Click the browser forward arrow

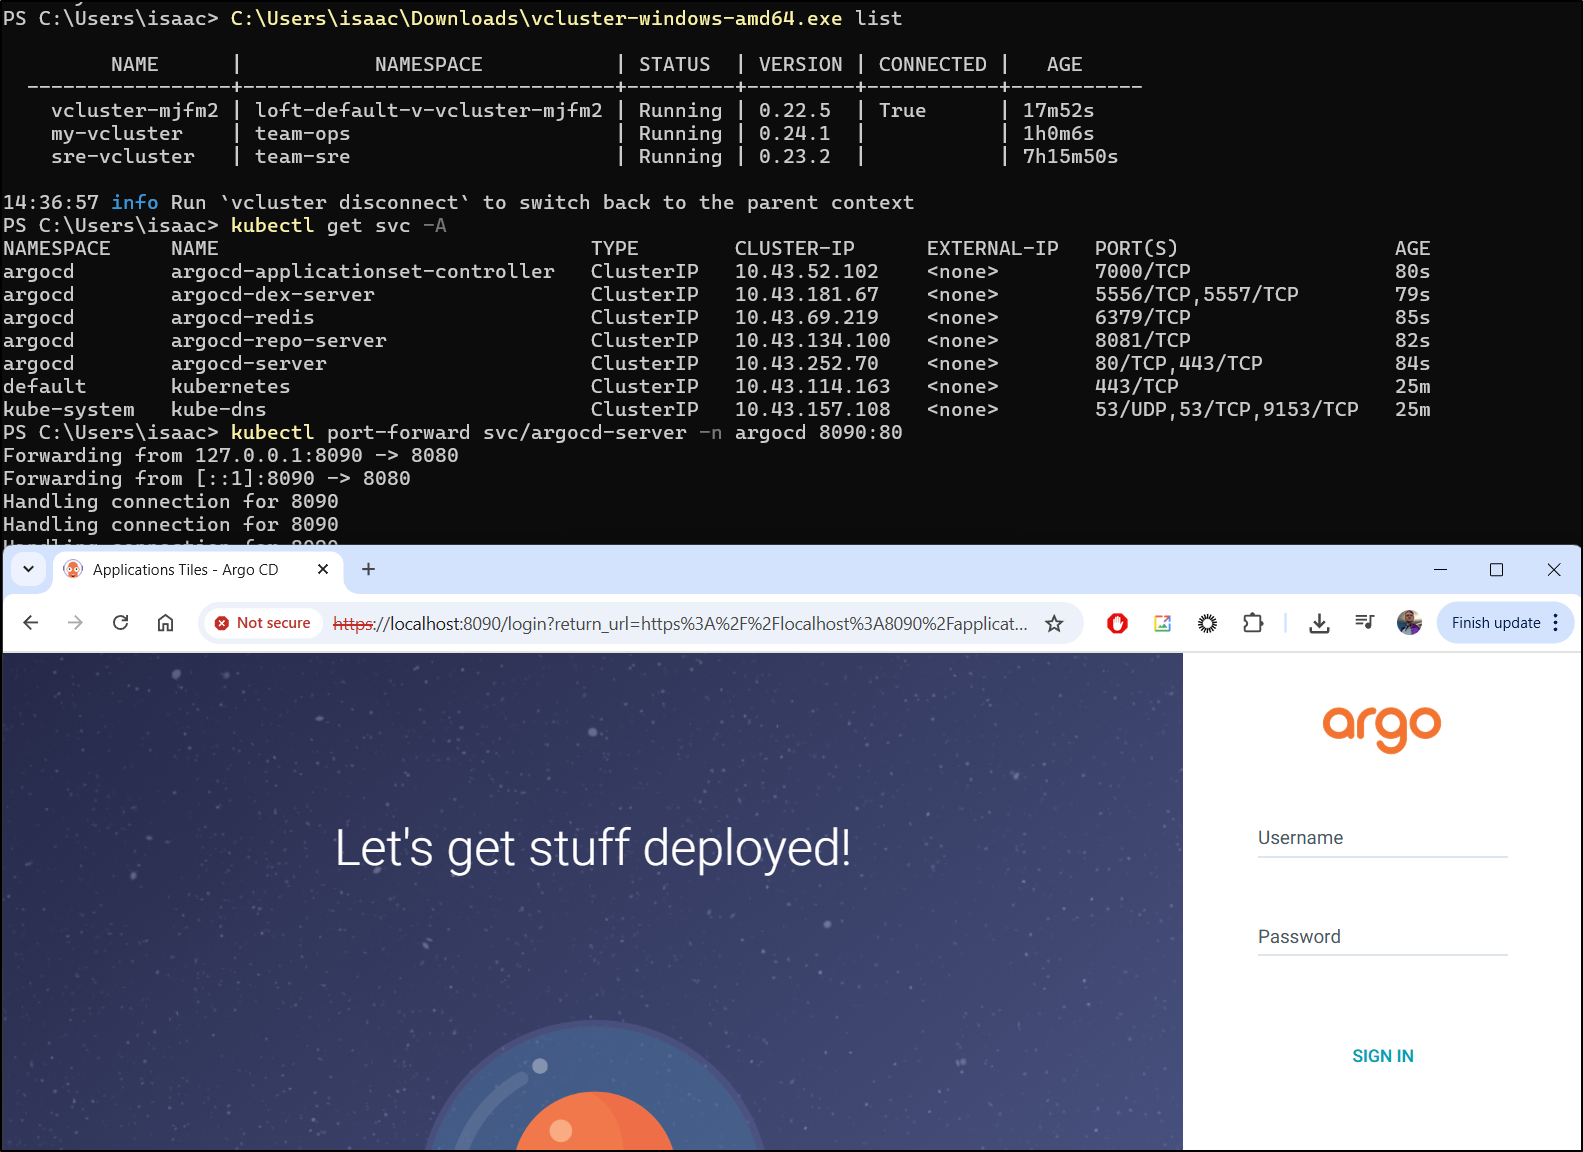pos(75,623)
